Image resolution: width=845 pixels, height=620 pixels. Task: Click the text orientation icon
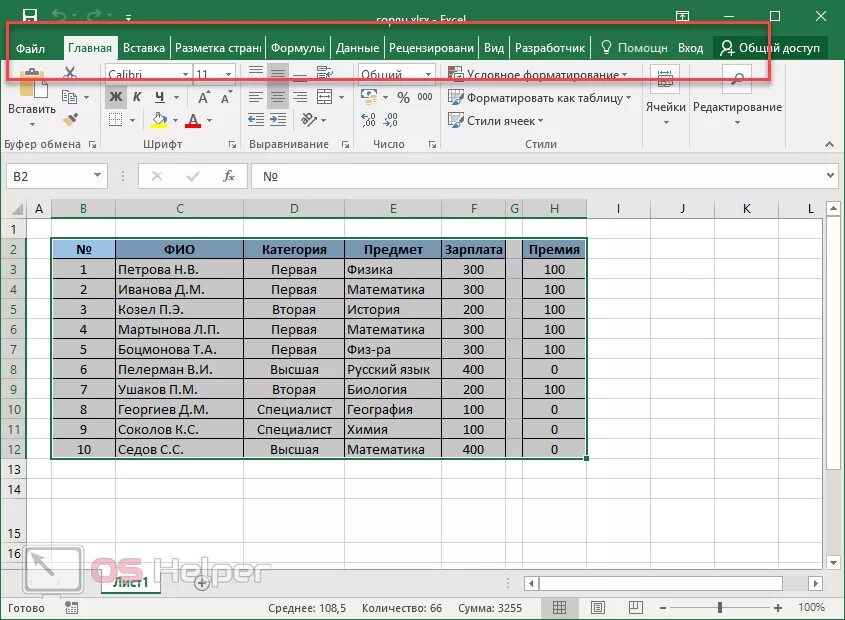(309, 120)
